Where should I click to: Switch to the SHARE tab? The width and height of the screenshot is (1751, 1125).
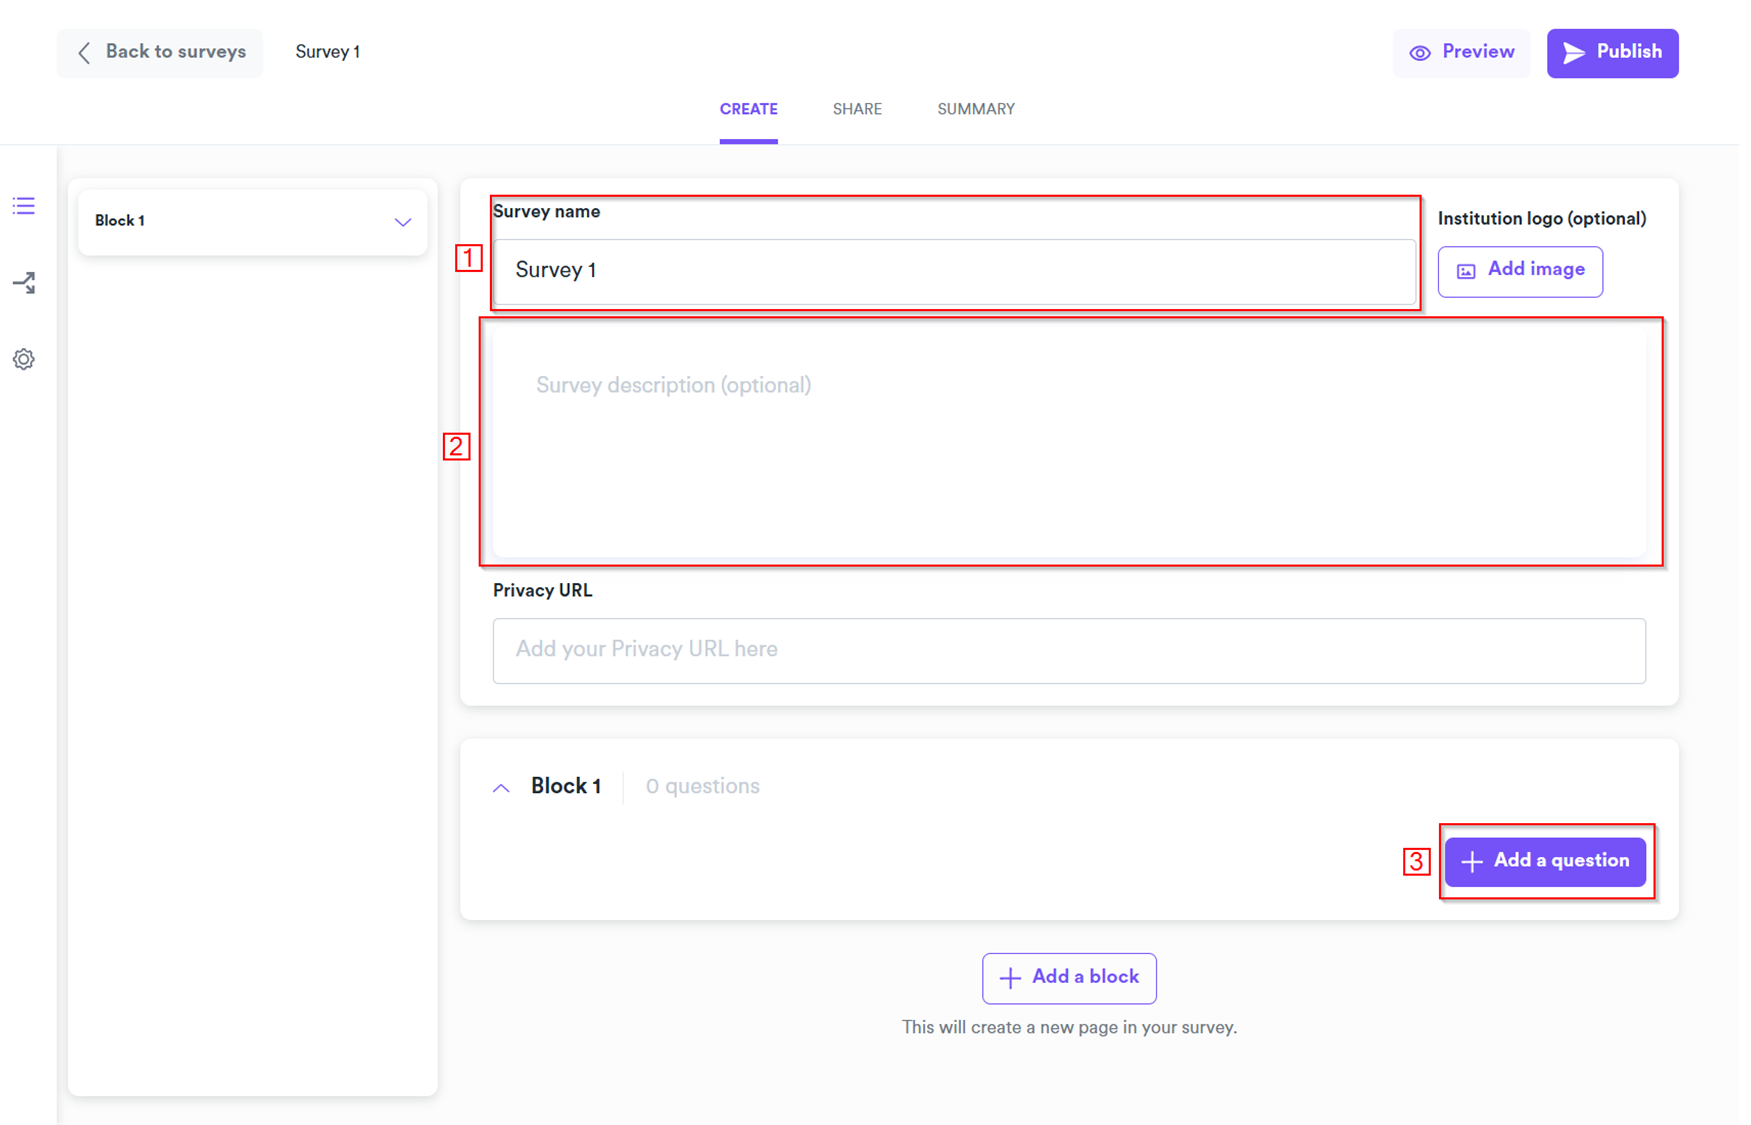[857, 109]
